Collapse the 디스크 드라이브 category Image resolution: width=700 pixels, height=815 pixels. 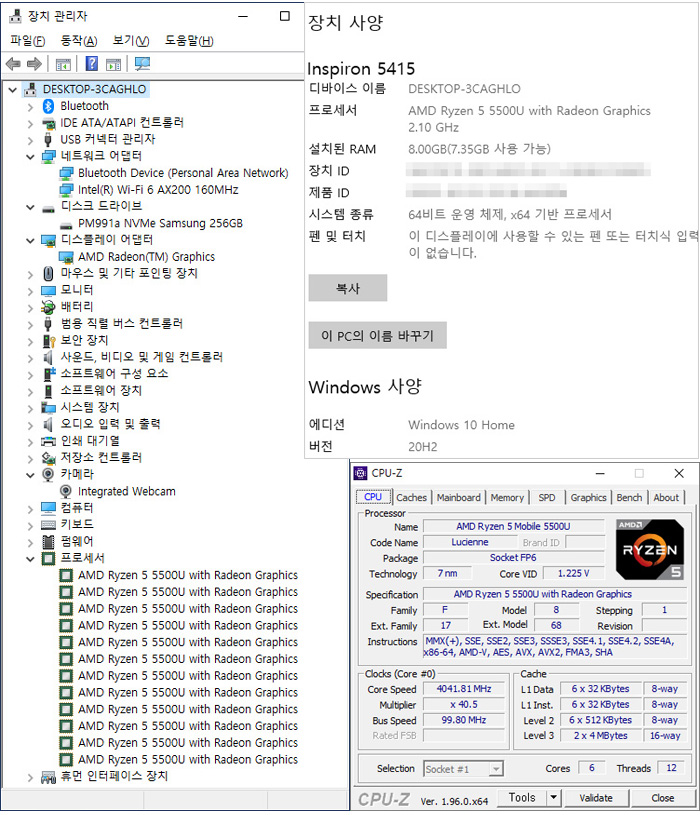(x=30, y=207)
